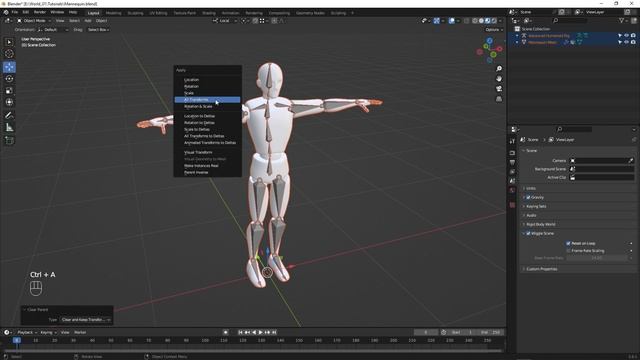Toggle visibility eye of the Rig object
This screenshot has height=360, width=640.
(627, 36)
